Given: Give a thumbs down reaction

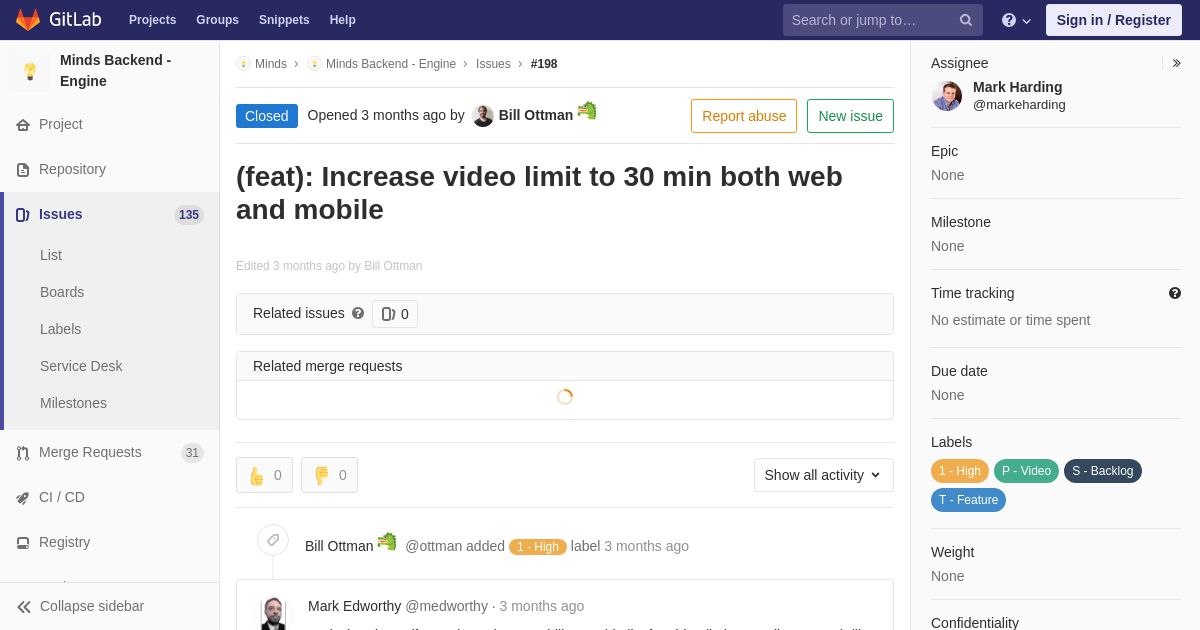Looking at the screenshot, I should point(329,475).
